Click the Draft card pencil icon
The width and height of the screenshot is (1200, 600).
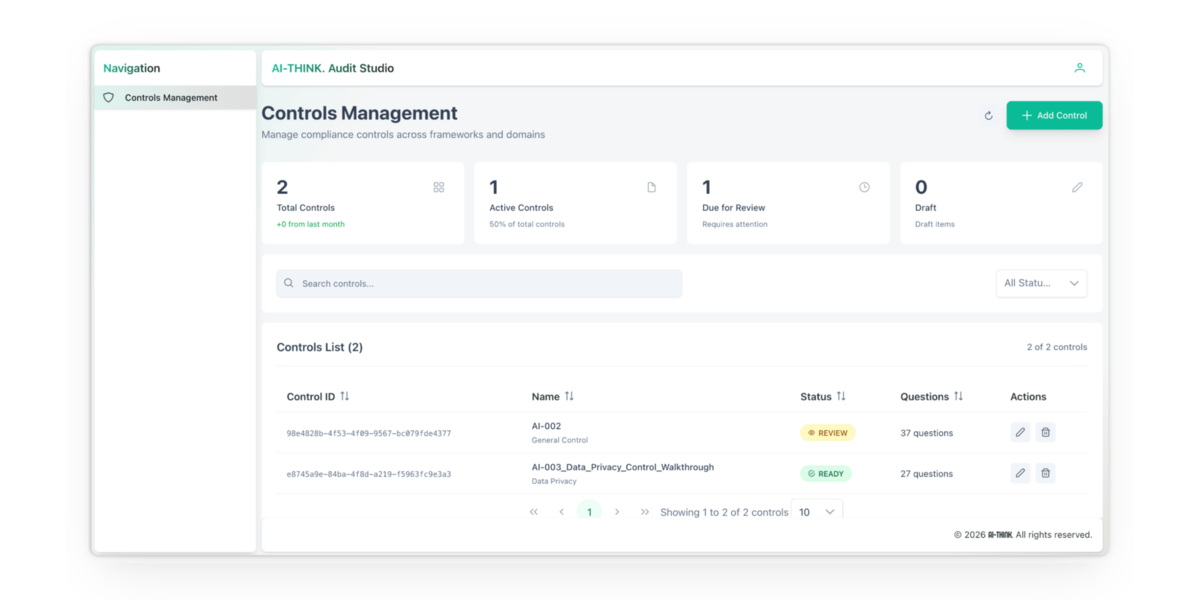(1077, 187)
